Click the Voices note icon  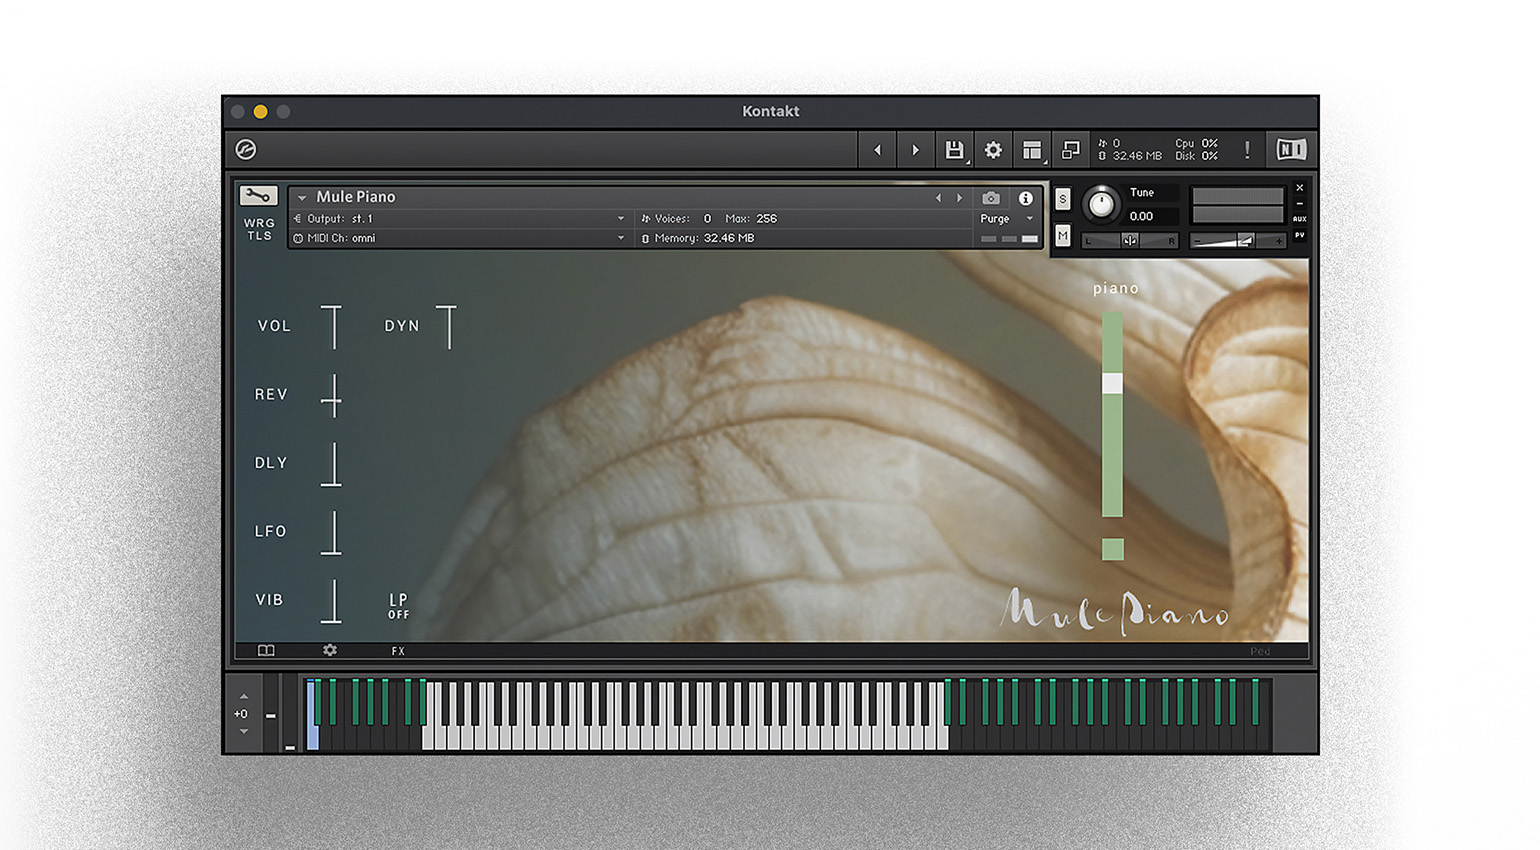[x=645, y=218]
